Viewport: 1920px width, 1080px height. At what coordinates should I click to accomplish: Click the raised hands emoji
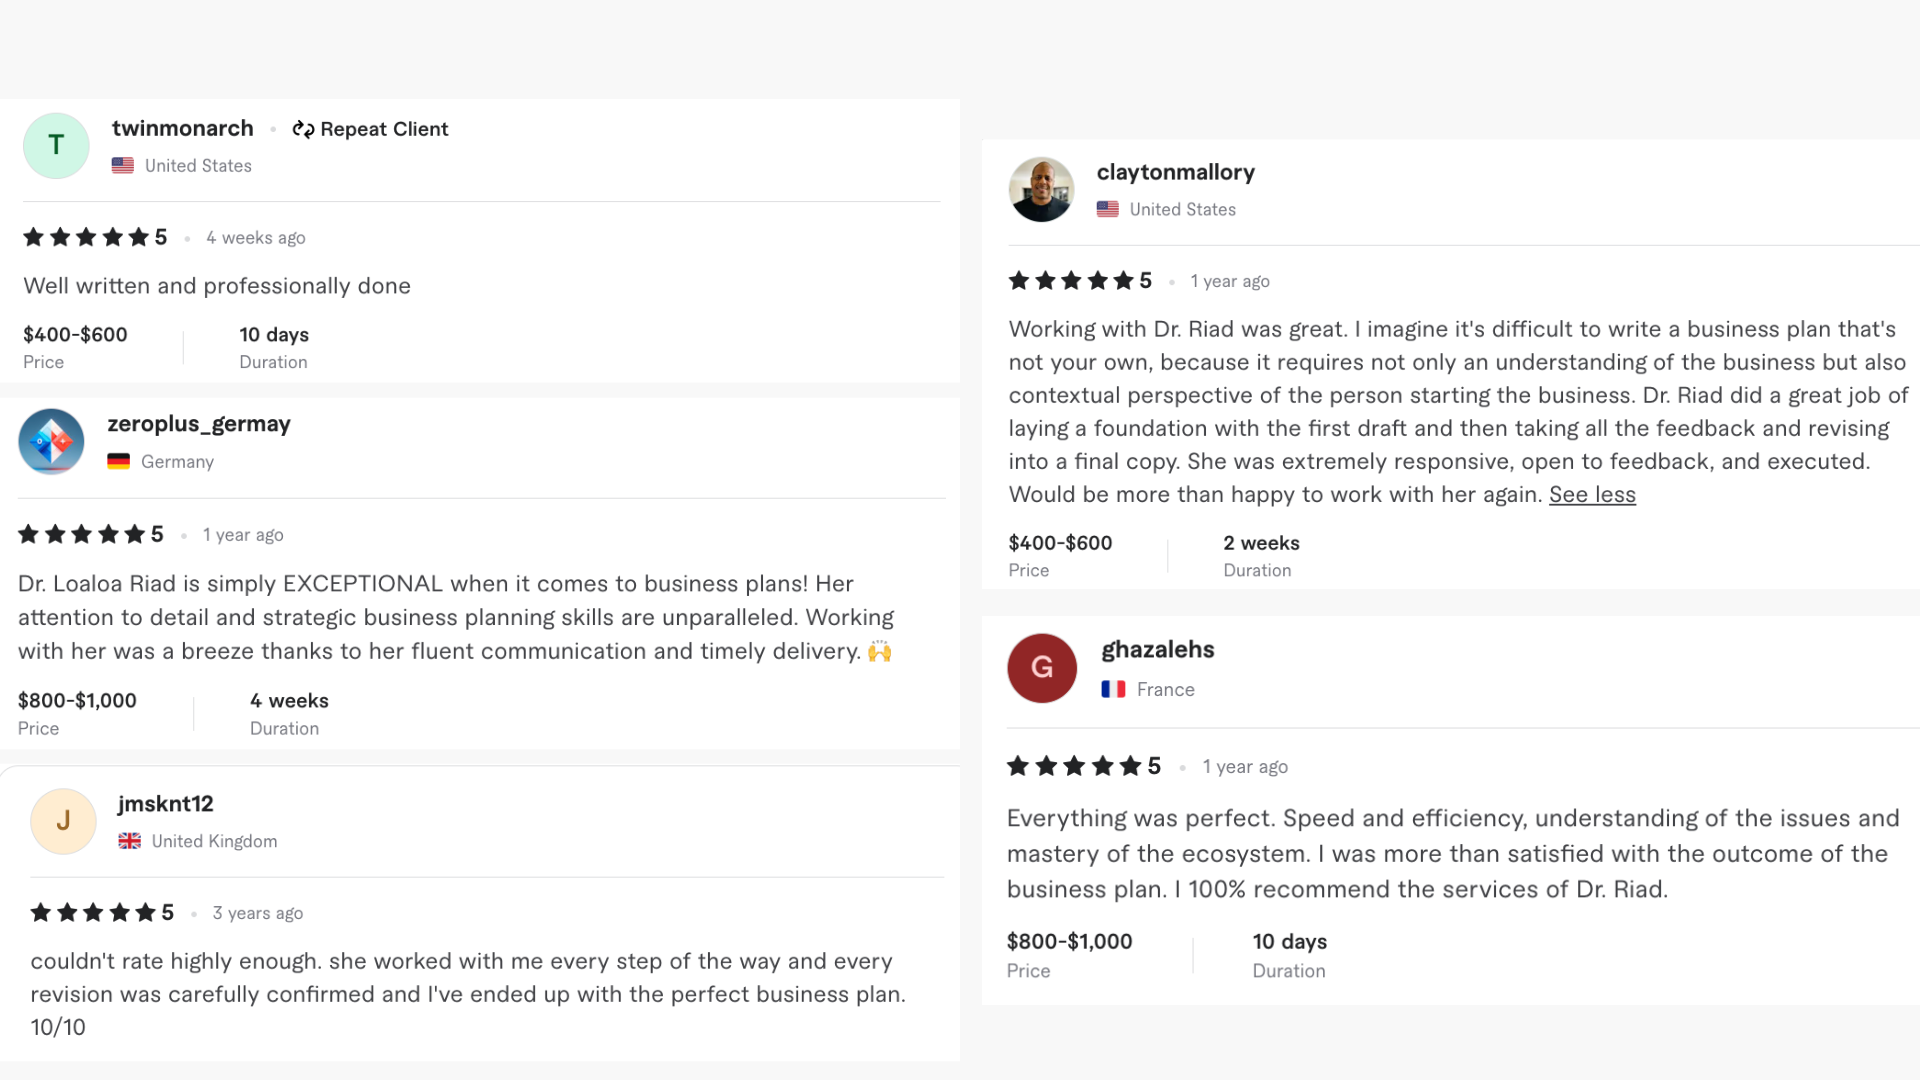click(879, 652)
